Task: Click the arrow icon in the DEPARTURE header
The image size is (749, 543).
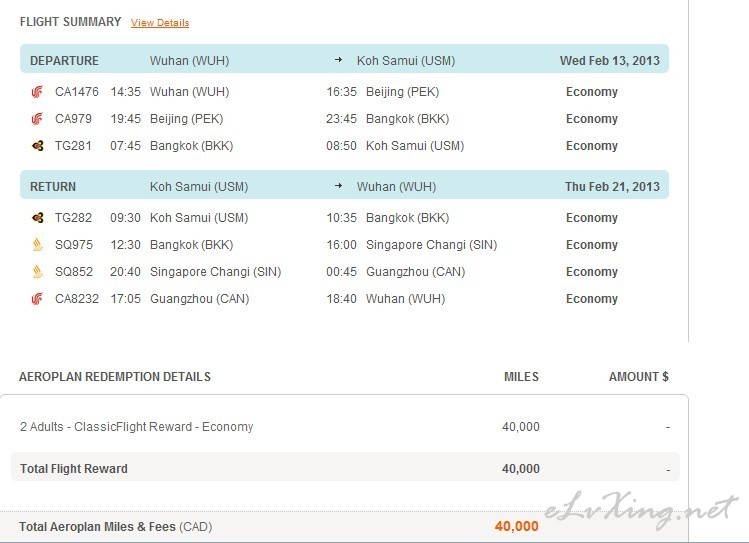Action: point(339,60)
